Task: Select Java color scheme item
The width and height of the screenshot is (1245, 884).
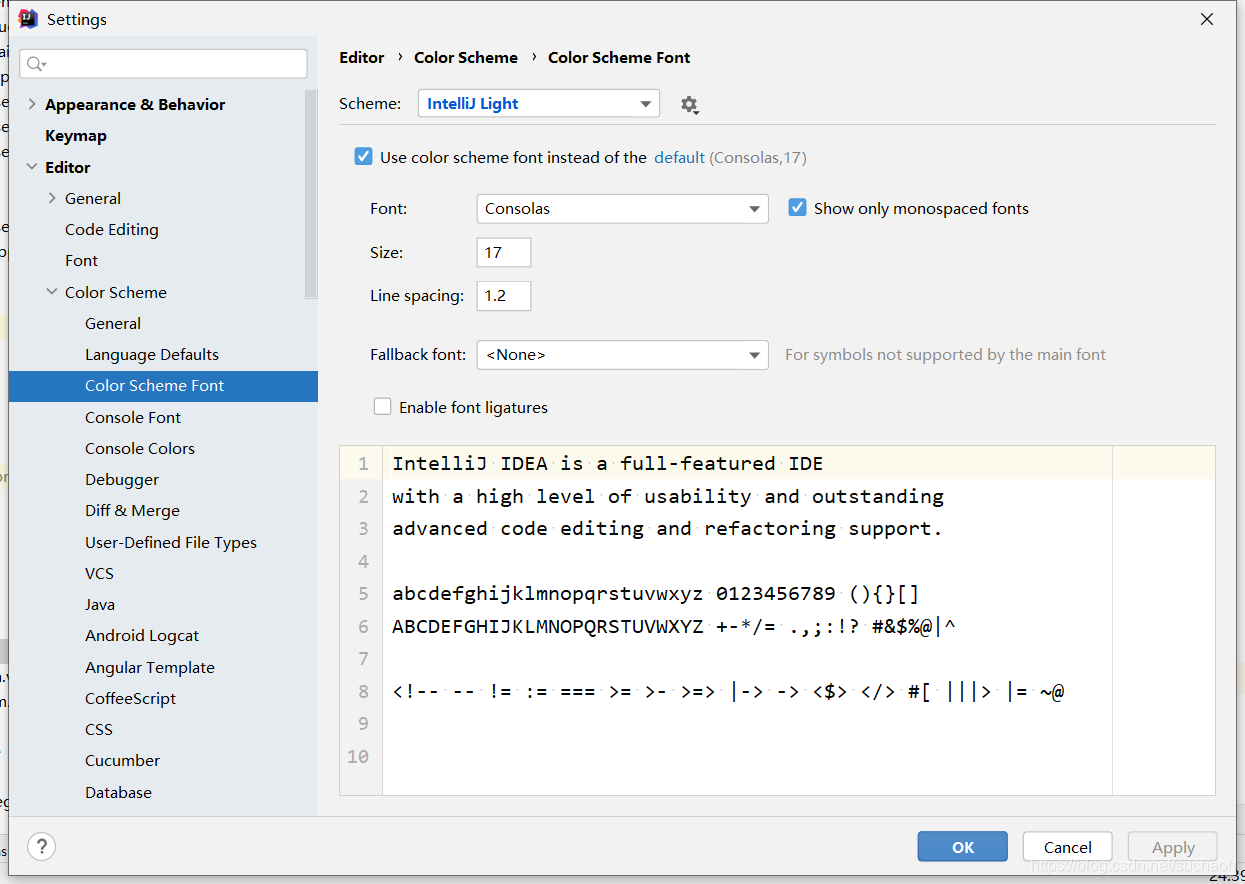Action: (x=100, y=605)
